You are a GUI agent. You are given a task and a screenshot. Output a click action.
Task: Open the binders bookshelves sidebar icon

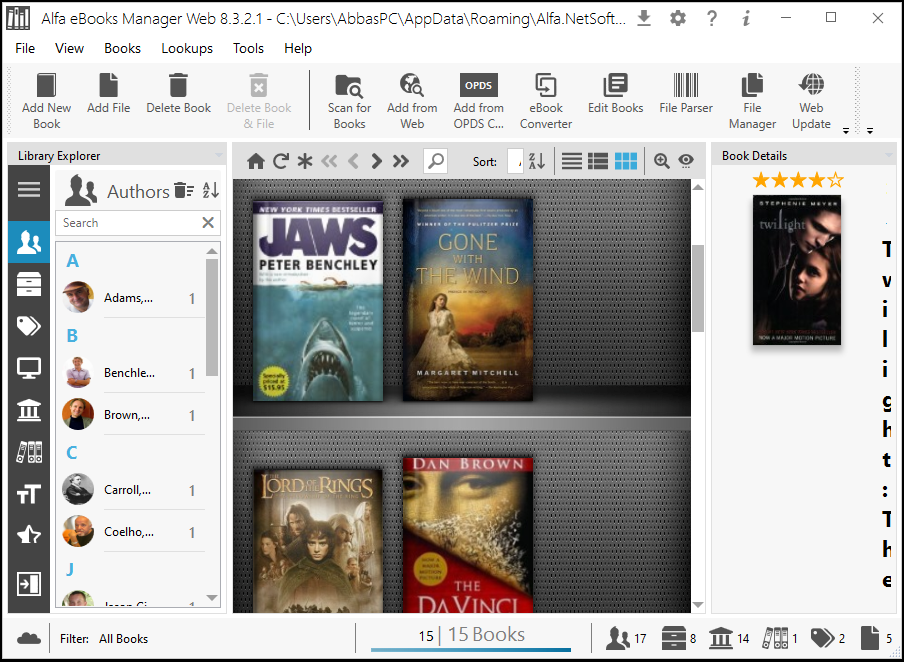(29, 452)
